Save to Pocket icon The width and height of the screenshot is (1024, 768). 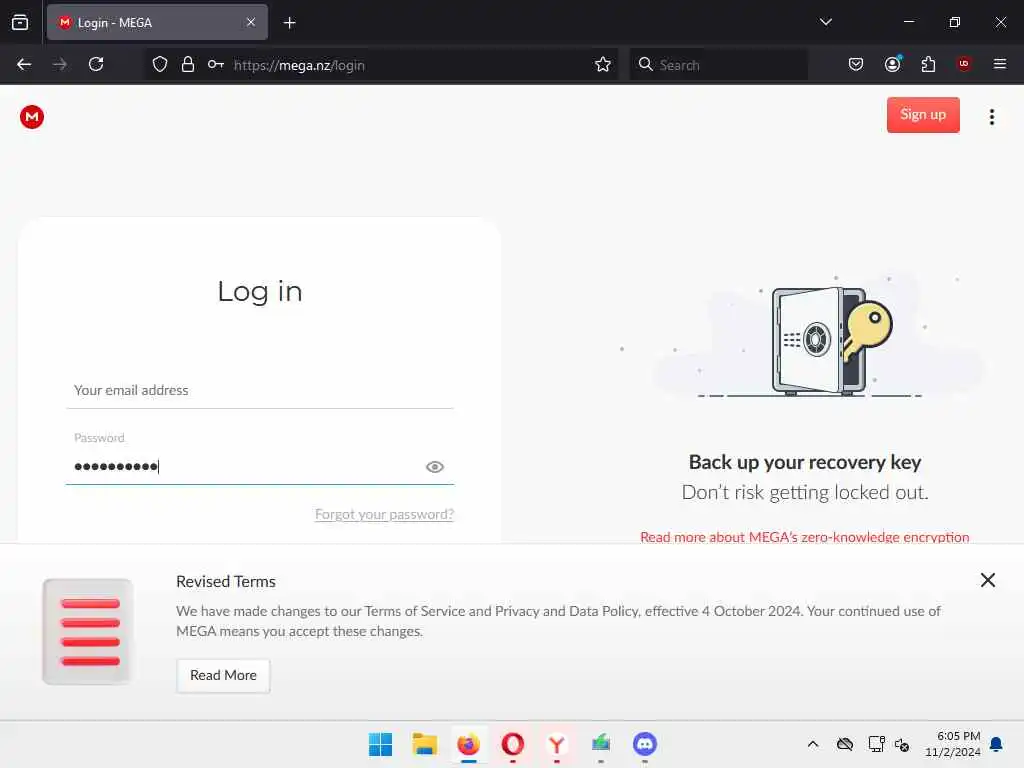pyautogui.click(x=856, y=64)
